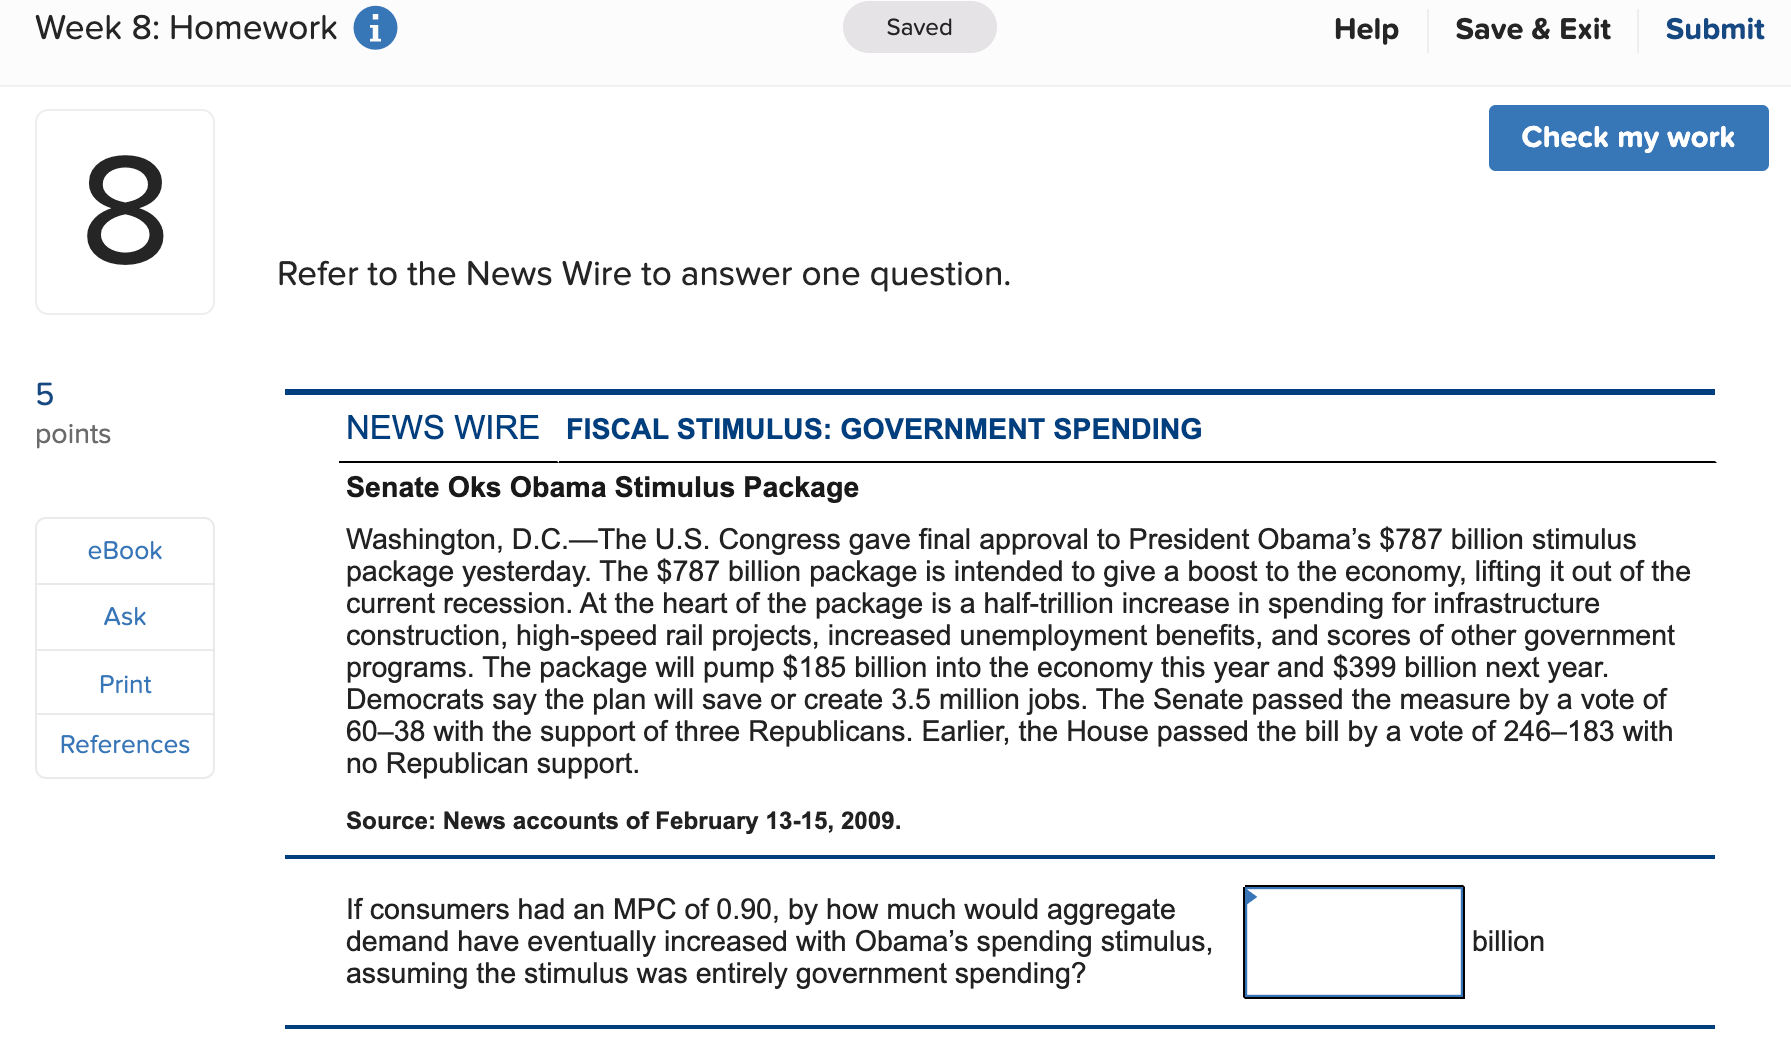Select the question number 8 box

[x=124, y=211]
